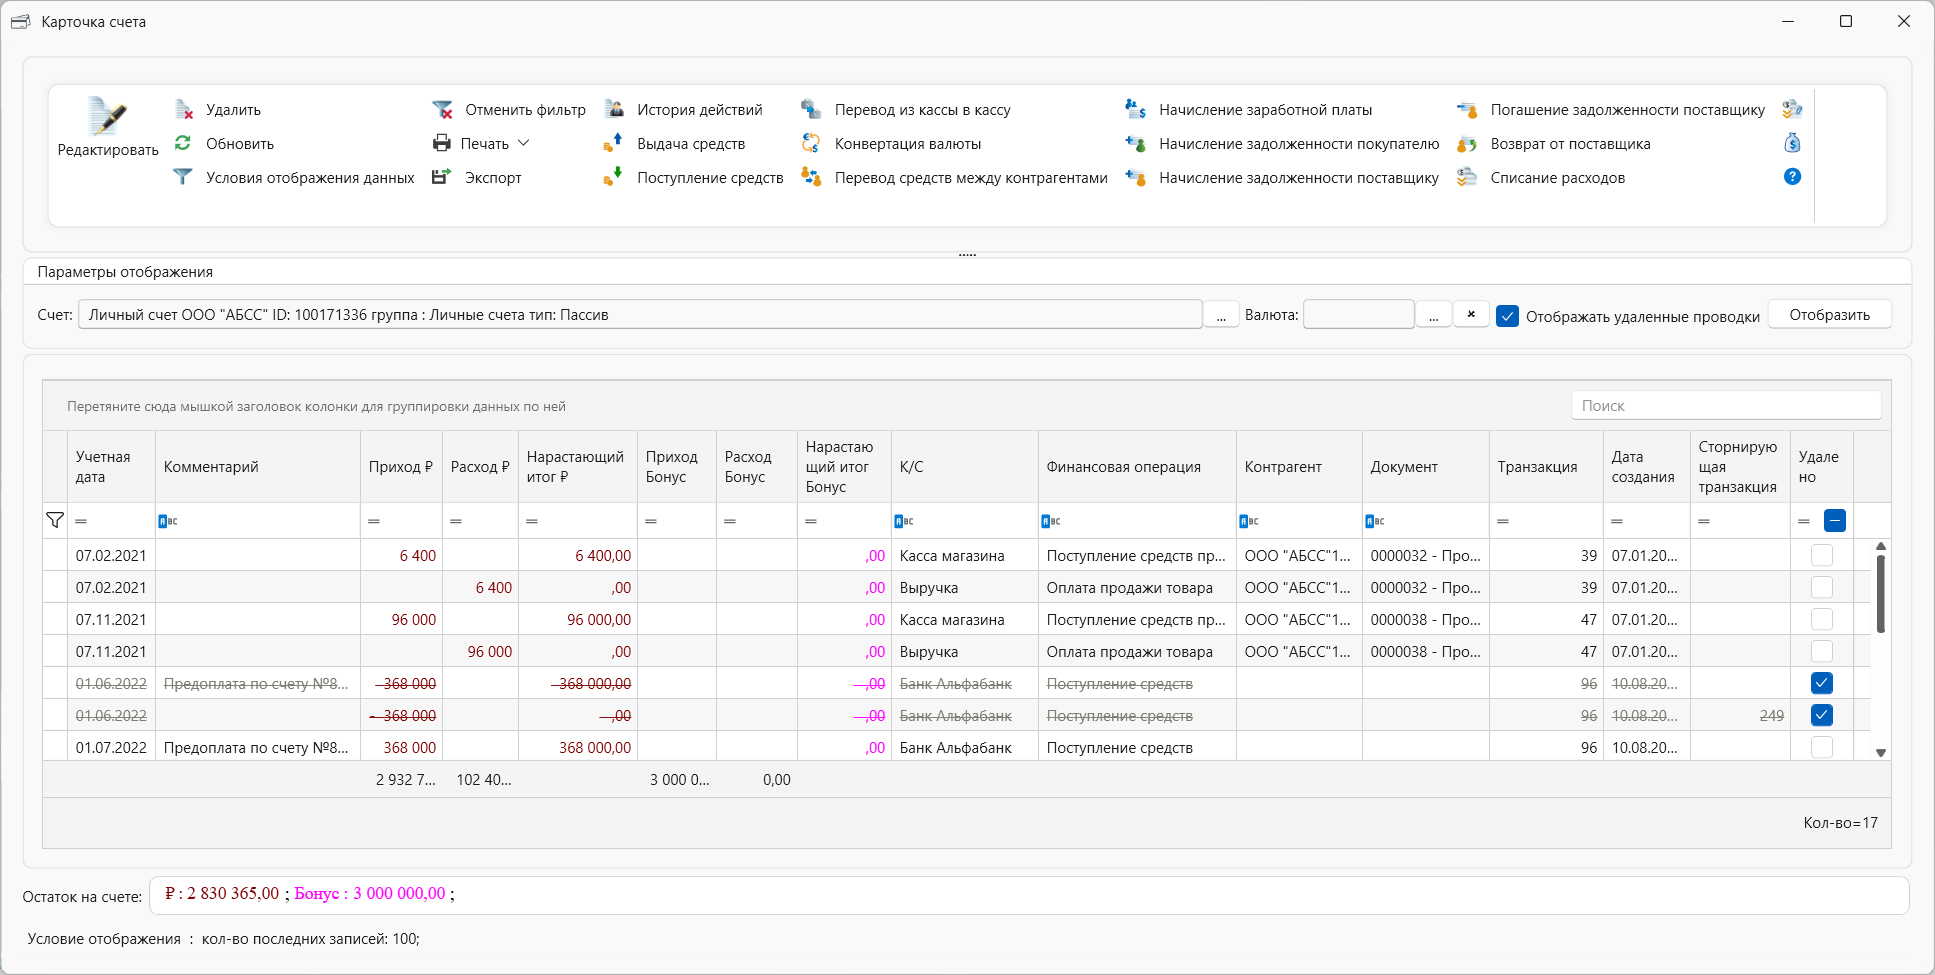Sort by Финансовая операция column header
This screenshot has height=975, width=1935.
pyautogui.click(x=1137, y=467)
